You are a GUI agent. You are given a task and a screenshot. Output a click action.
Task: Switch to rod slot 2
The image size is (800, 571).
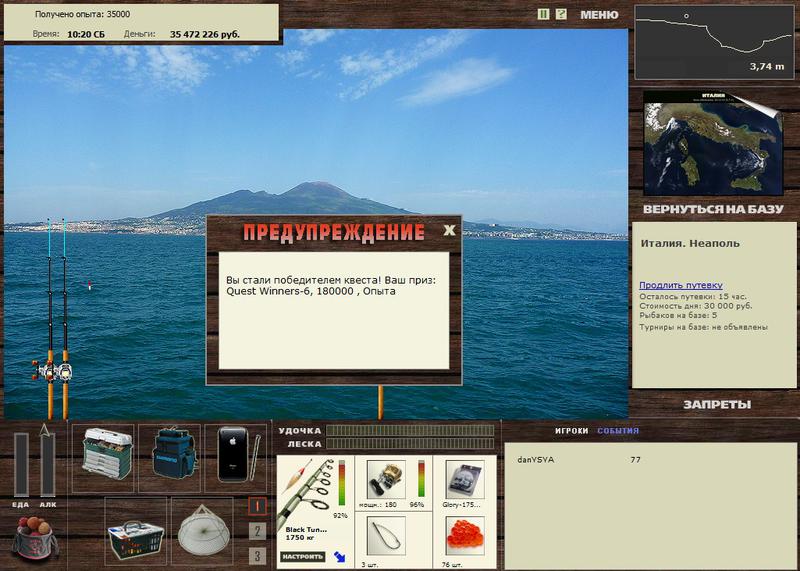257,531
